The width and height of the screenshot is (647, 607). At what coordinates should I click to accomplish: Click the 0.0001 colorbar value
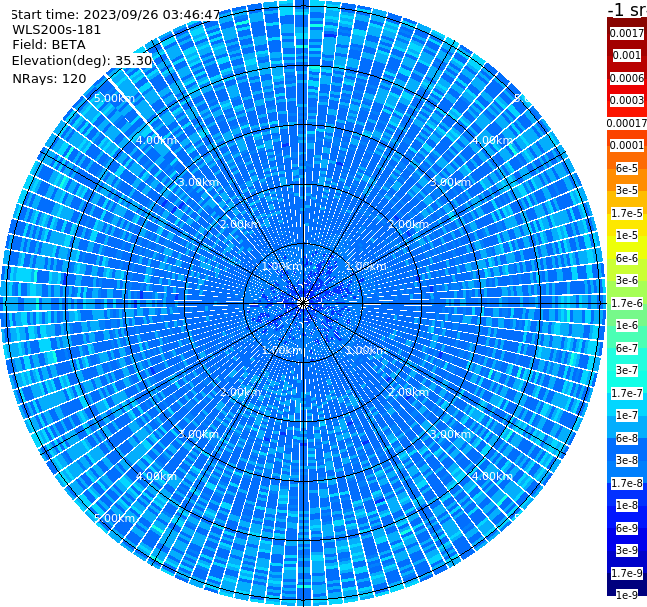point(627,145)
